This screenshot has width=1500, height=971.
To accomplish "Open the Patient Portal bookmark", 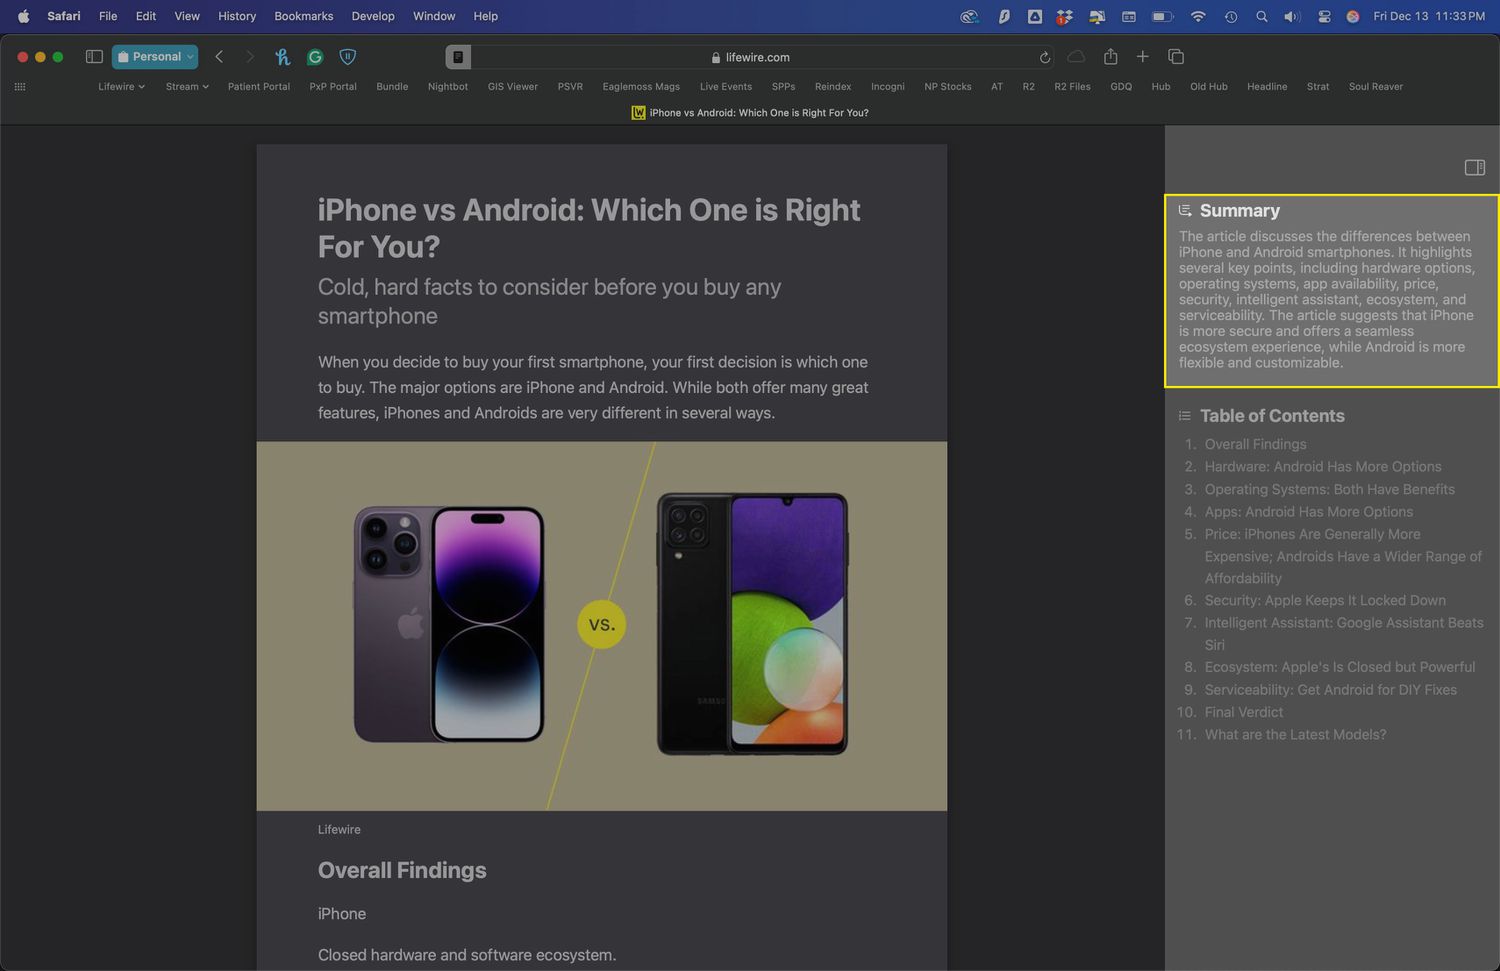I will tap(258, 87).
